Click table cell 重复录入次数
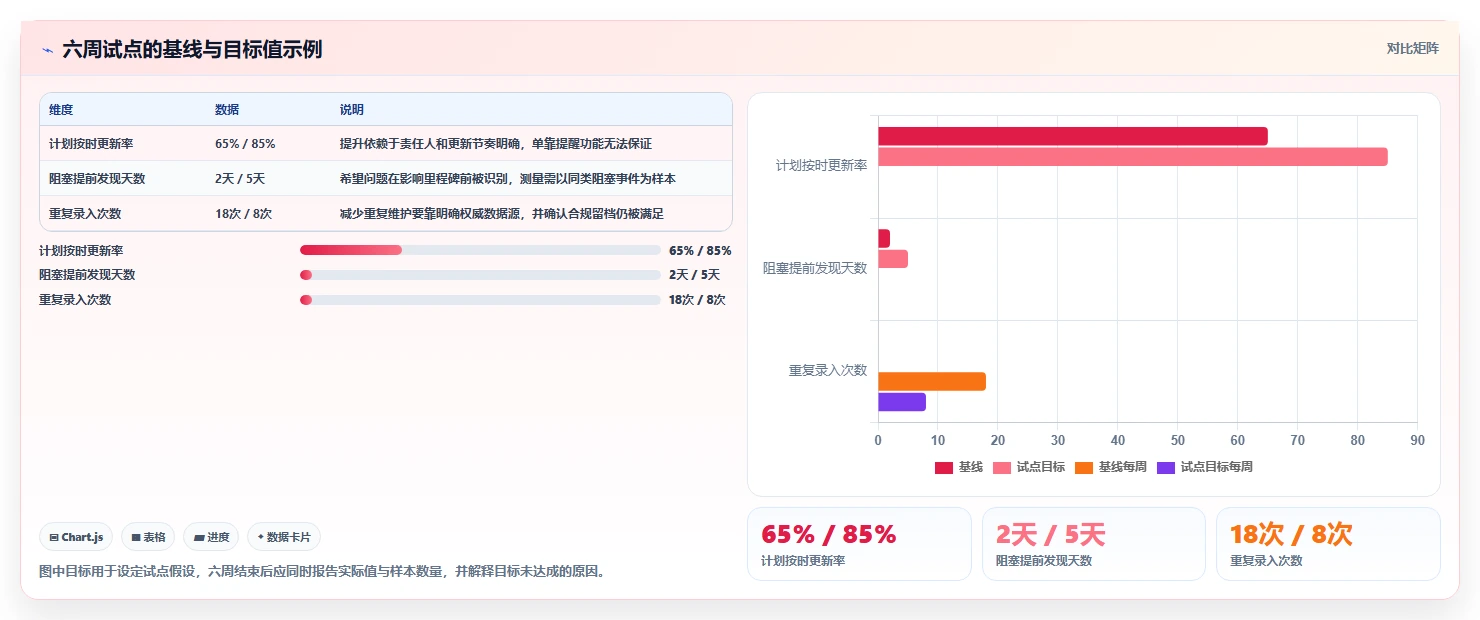Screen dimensions: 1480x620 [85, 214]
